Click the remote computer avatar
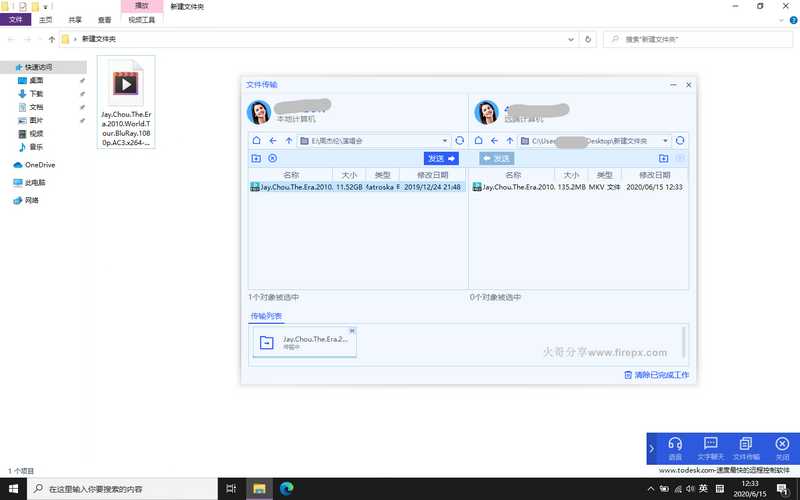 pos(486,112)
